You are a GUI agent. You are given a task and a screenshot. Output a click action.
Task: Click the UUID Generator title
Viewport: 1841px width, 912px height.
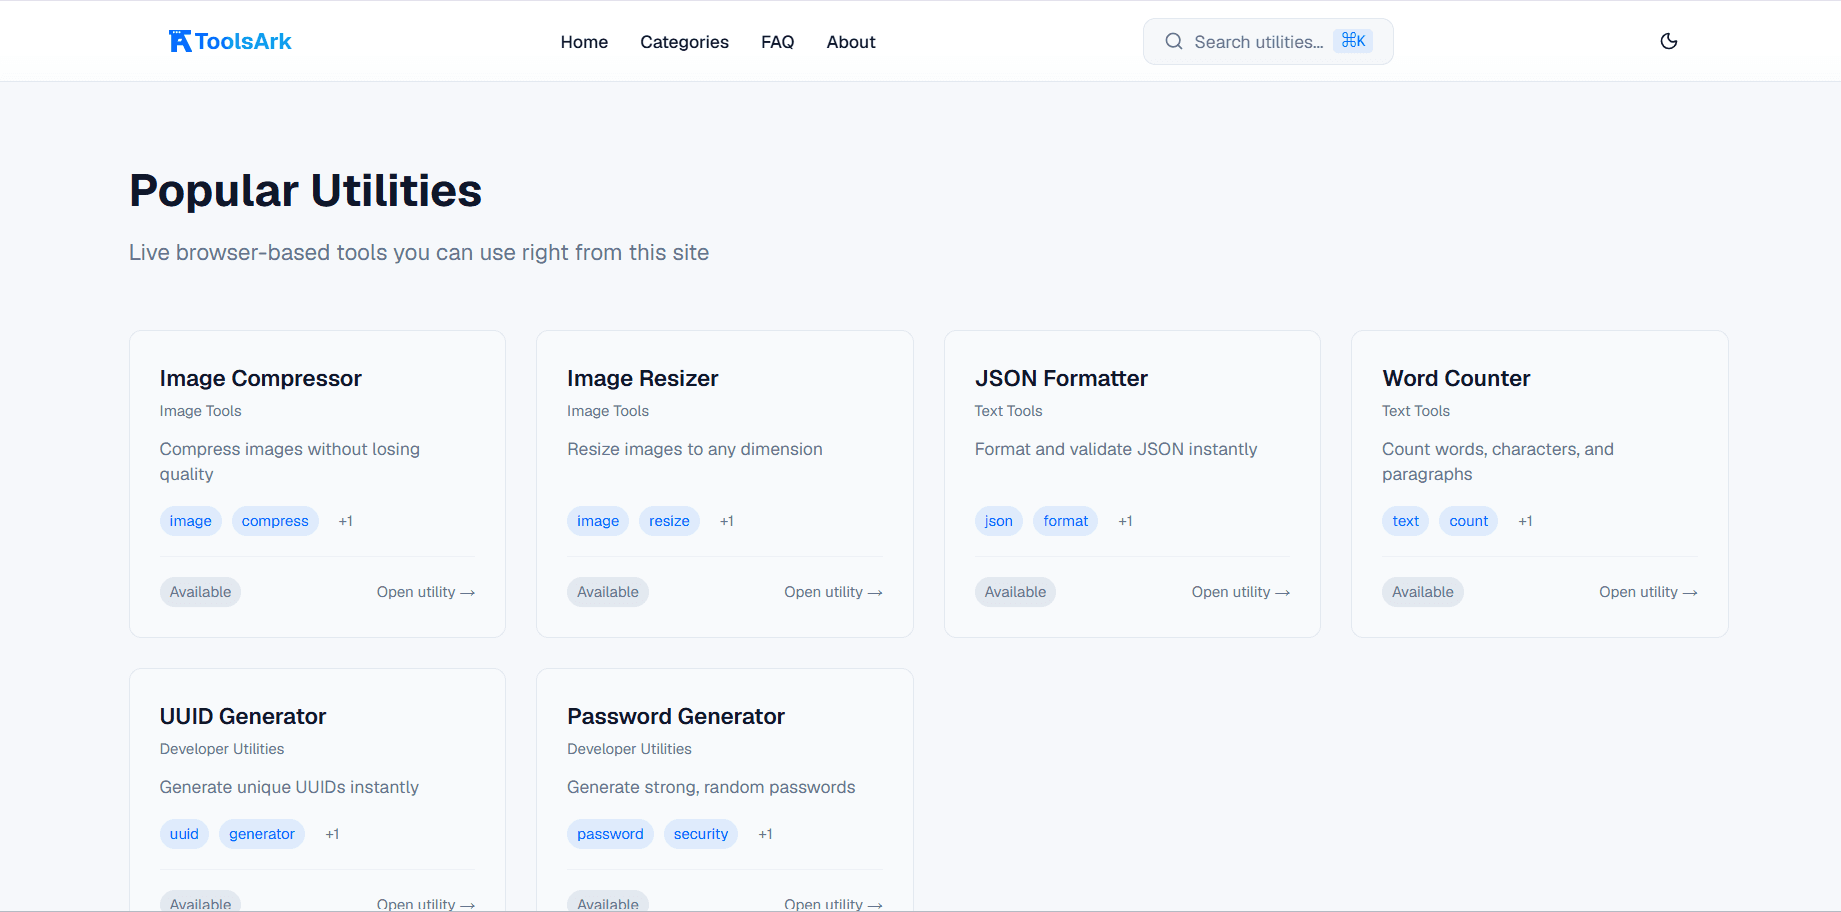[x=243, y=716]
